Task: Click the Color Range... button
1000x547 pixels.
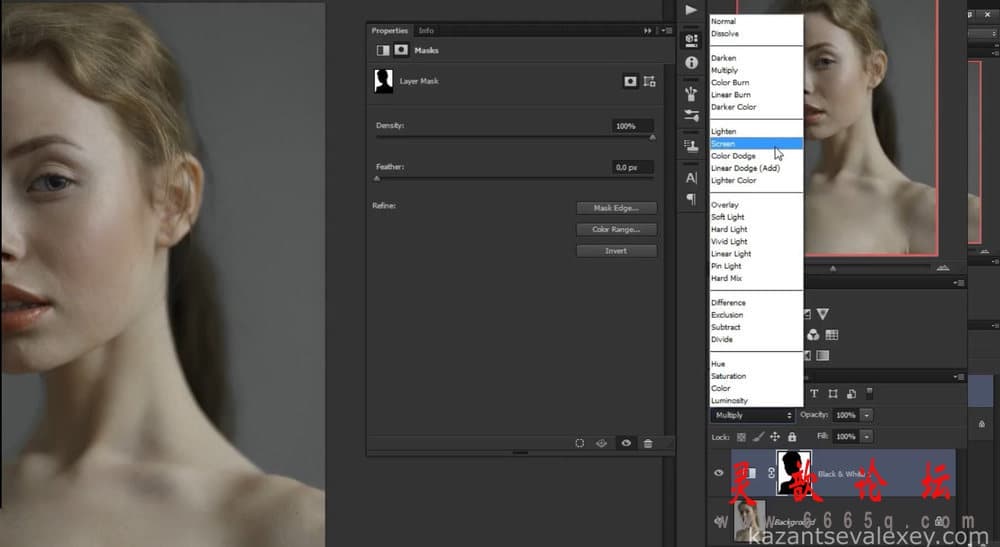Action: (x=616, y=230)
